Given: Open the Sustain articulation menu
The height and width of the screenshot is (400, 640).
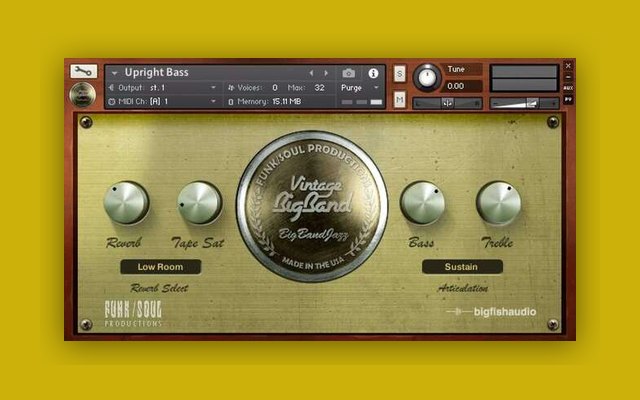Looking at the screenshot, I should [462, 267].
